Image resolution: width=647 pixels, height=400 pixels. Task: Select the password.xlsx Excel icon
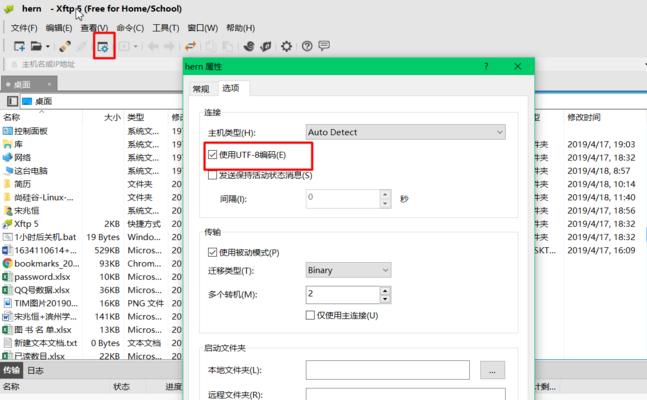coord(7,277)
